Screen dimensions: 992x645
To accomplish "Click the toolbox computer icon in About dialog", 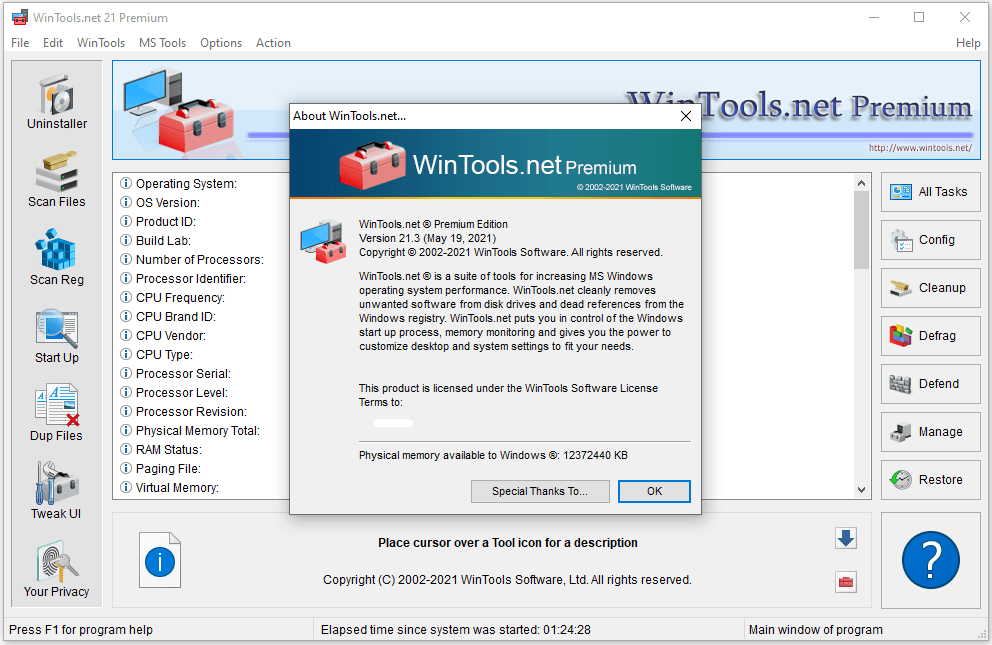I will pos(323,242).
